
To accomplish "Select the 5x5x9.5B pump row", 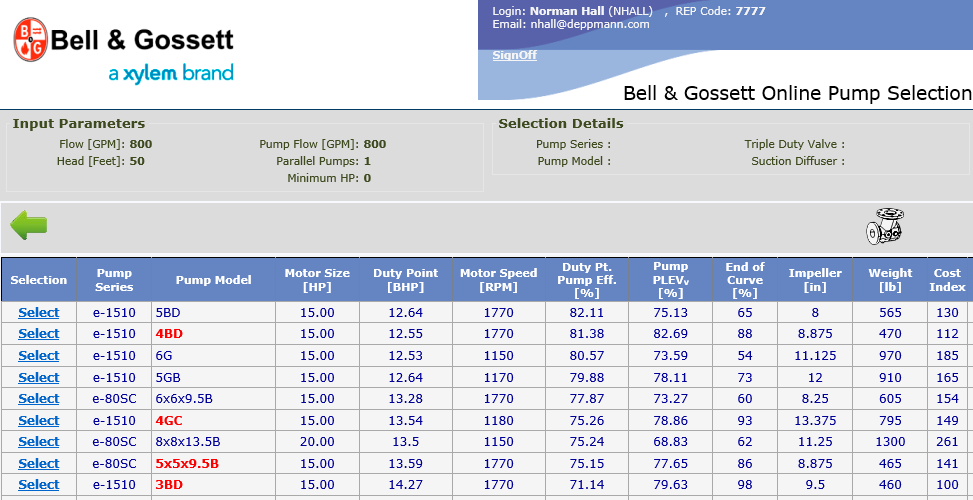I will click(x=38, y=463).
